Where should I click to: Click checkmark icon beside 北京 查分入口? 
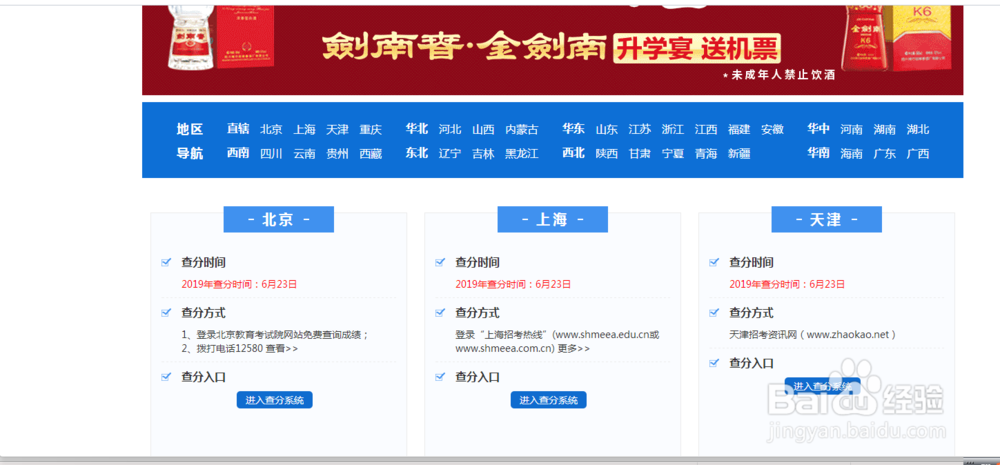point(166,376)
